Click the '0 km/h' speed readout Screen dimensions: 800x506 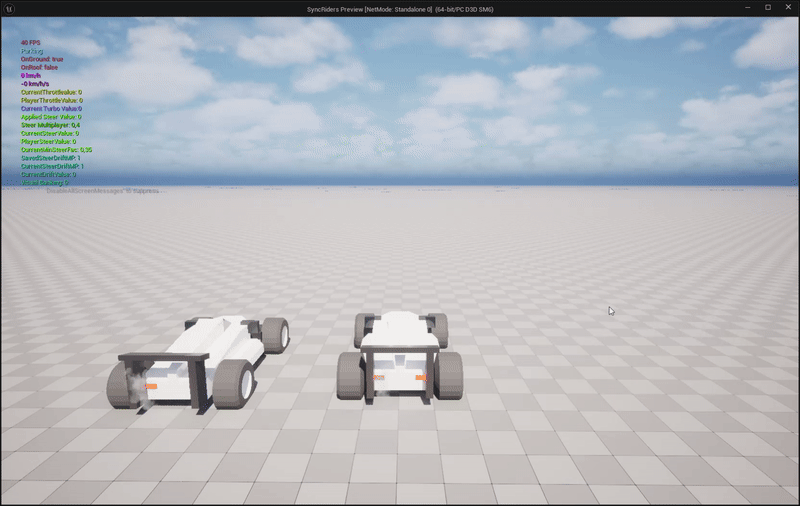[x=31, y=75]
